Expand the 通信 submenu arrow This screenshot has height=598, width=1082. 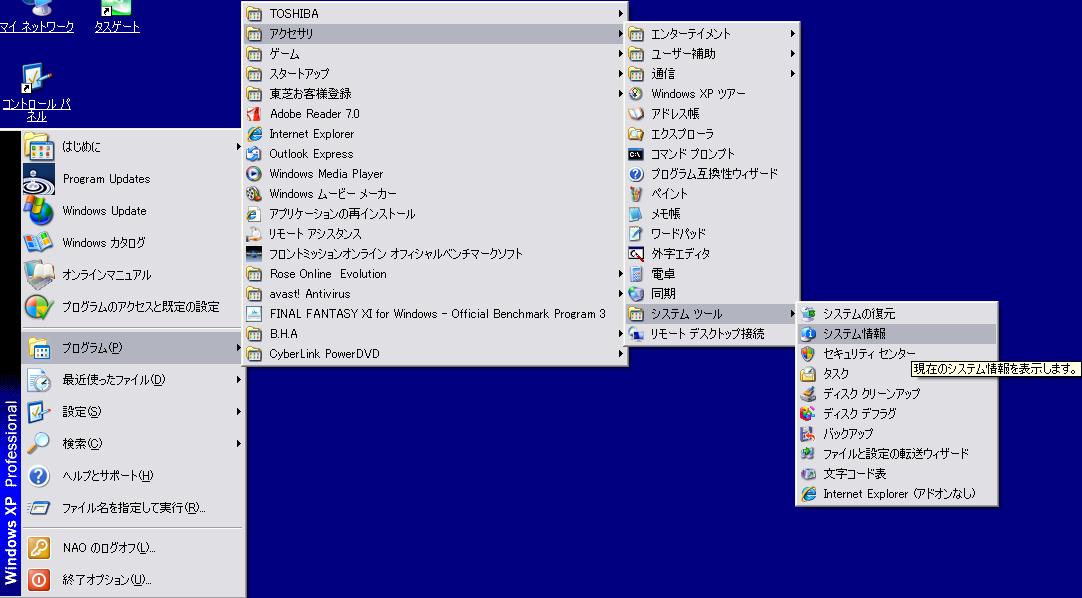[792, 73]
